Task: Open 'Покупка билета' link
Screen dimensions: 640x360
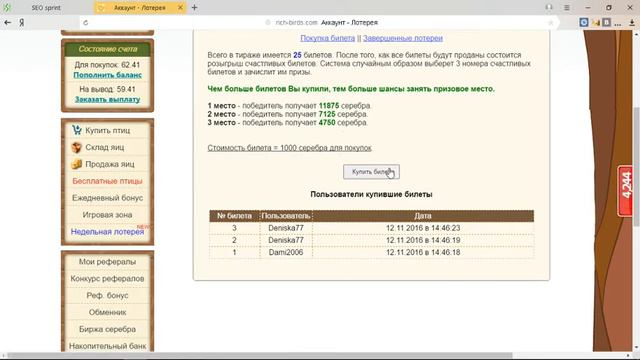Action: click(327, 38)
